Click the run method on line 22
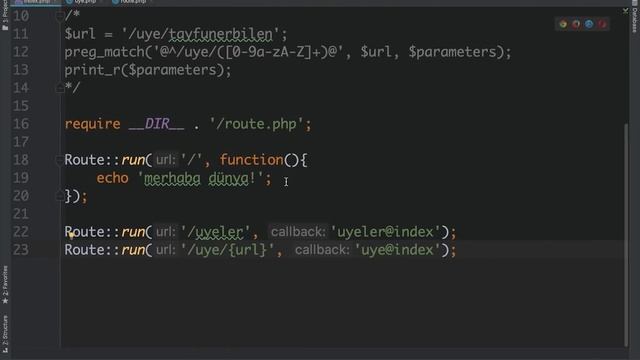The image size is (640, 360). (x=133, y=232)
